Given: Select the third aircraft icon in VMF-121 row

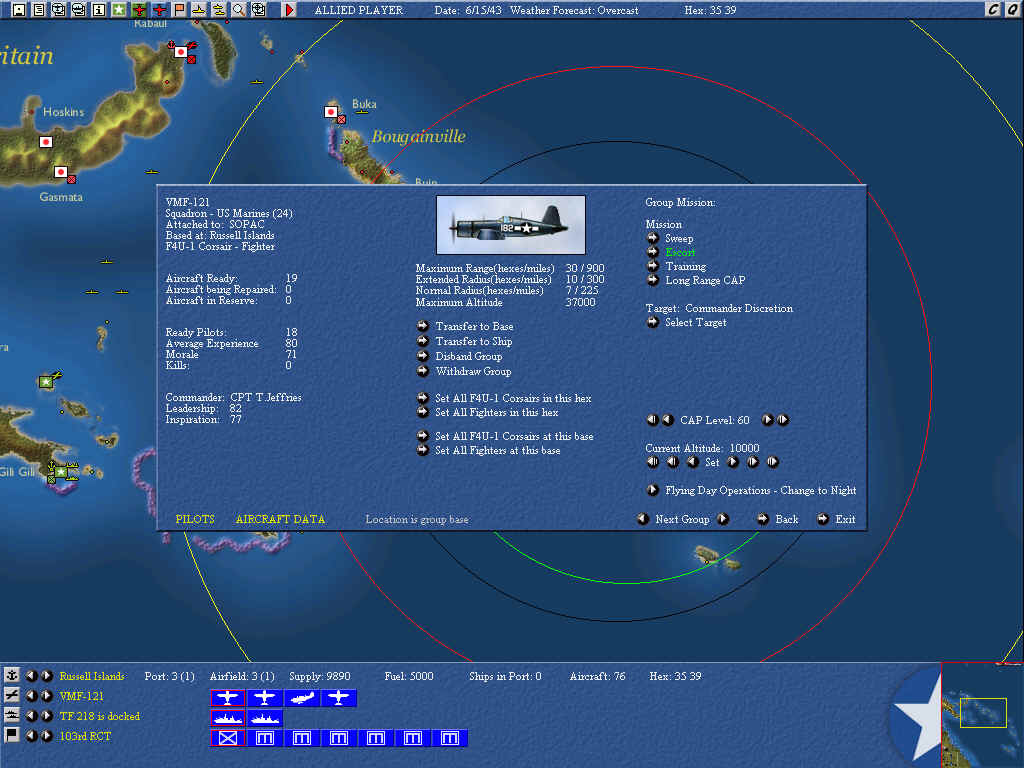Looking at the screenshot, I should (x=303, y=698).
